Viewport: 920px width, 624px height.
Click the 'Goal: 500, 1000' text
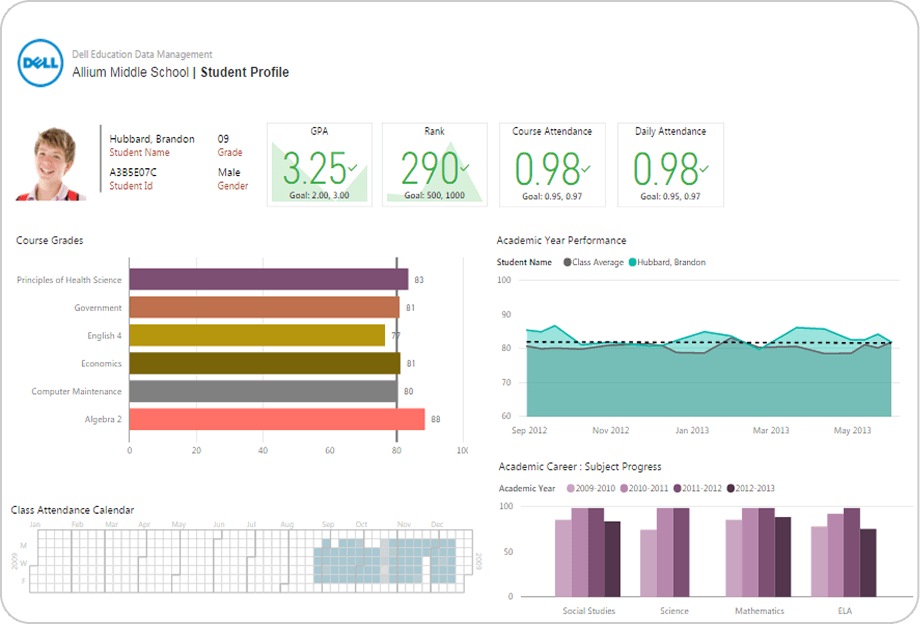[435, 195]
